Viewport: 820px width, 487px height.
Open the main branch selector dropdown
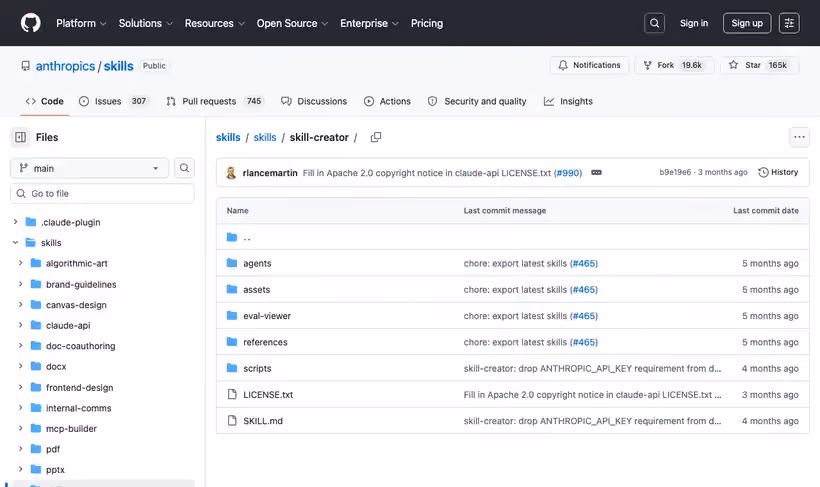(89, 168)
